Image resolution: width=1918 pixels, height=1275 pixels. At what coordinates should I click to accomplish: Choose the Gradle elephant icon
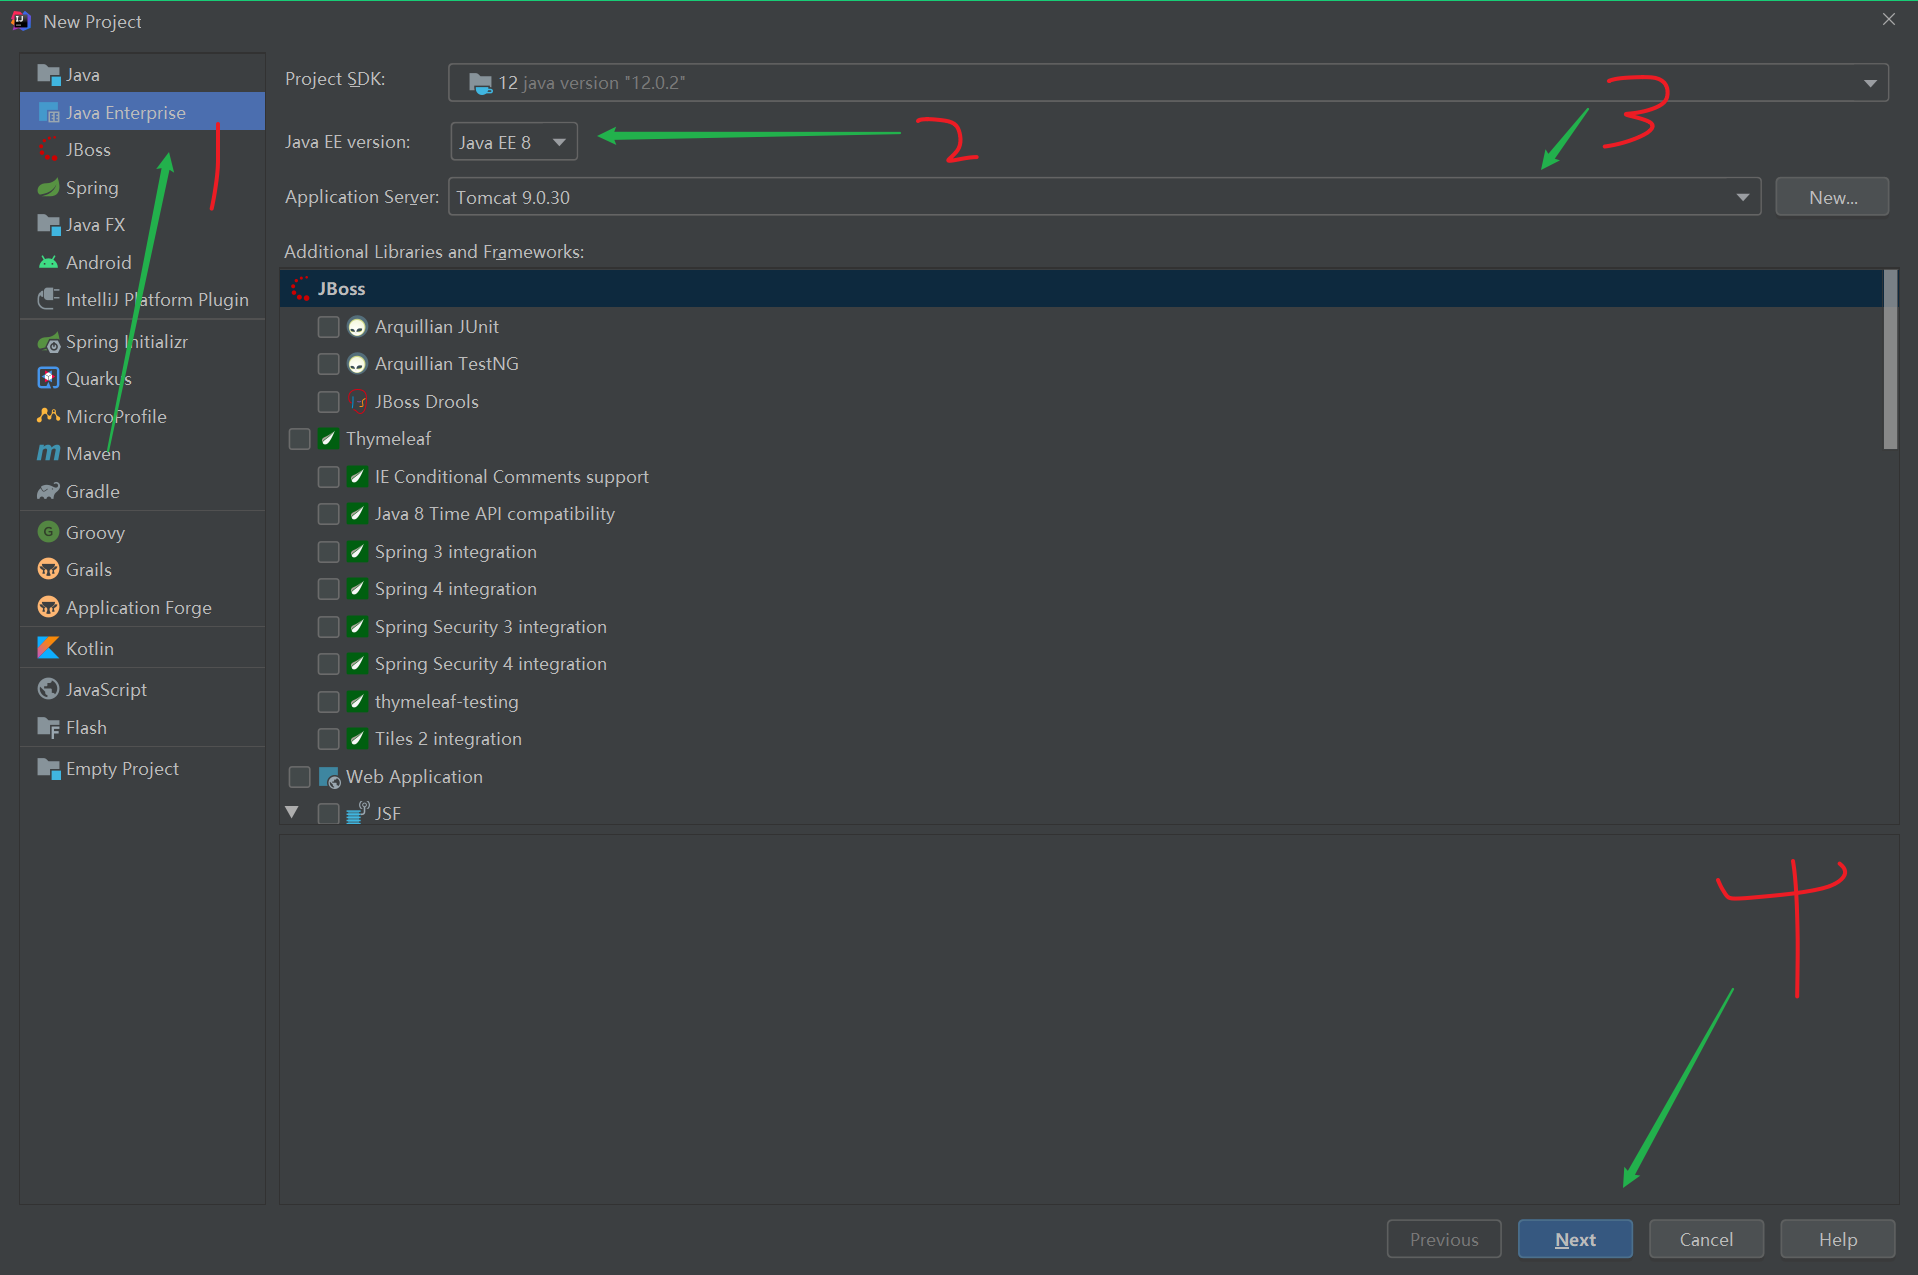(x=48, y=492)
